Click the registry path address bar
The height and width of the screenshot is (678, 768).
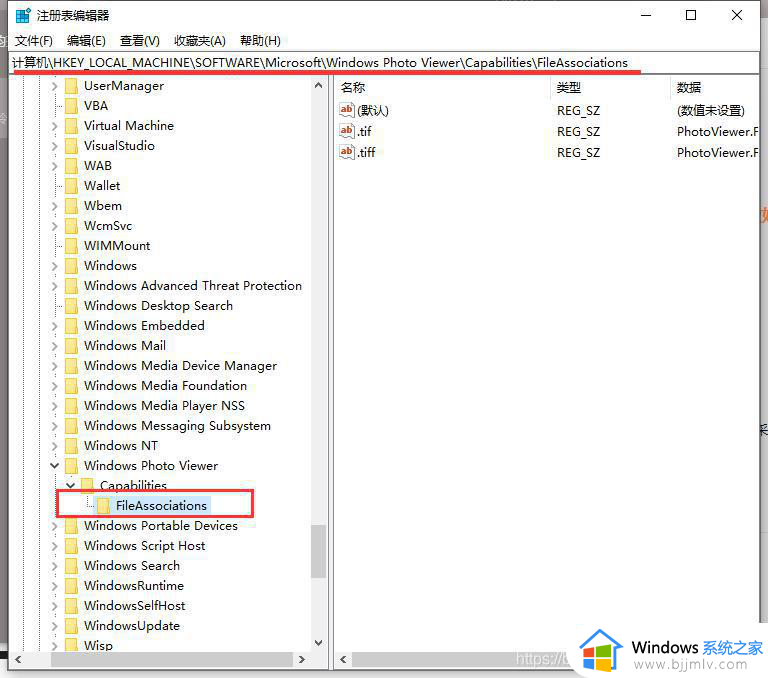click(384, 63)
